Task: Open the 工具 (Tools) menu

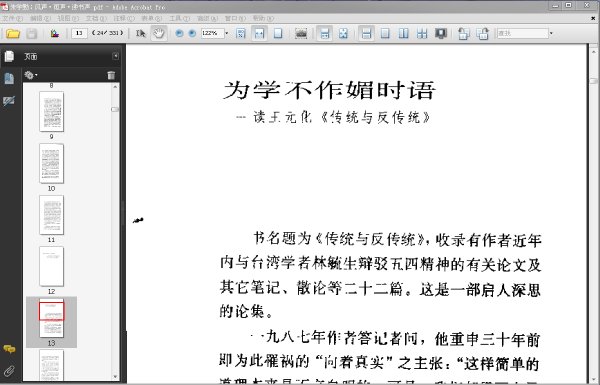Action: pos(179,18)
